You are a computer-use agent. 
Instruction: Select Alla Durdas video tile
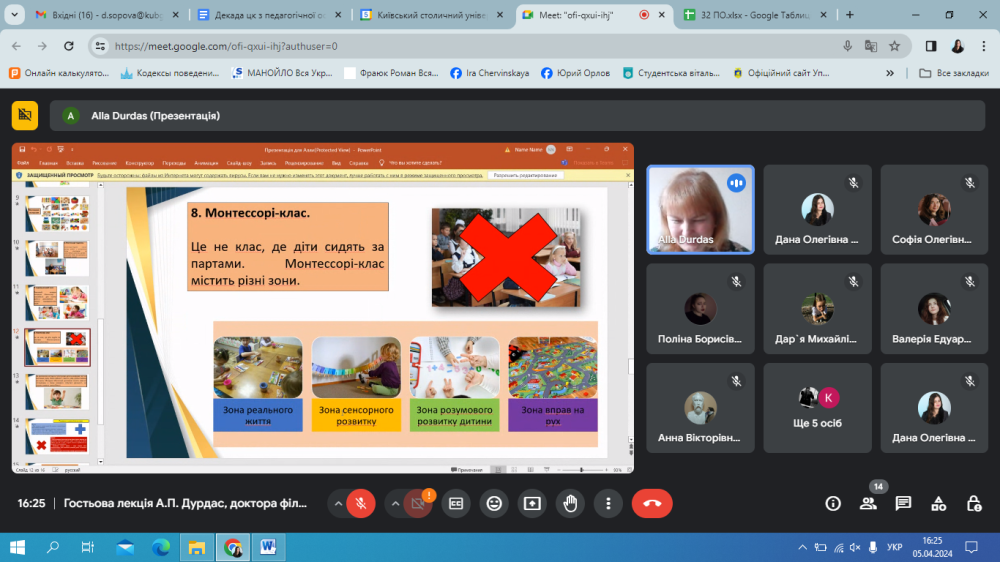click(x=700, y=210)
